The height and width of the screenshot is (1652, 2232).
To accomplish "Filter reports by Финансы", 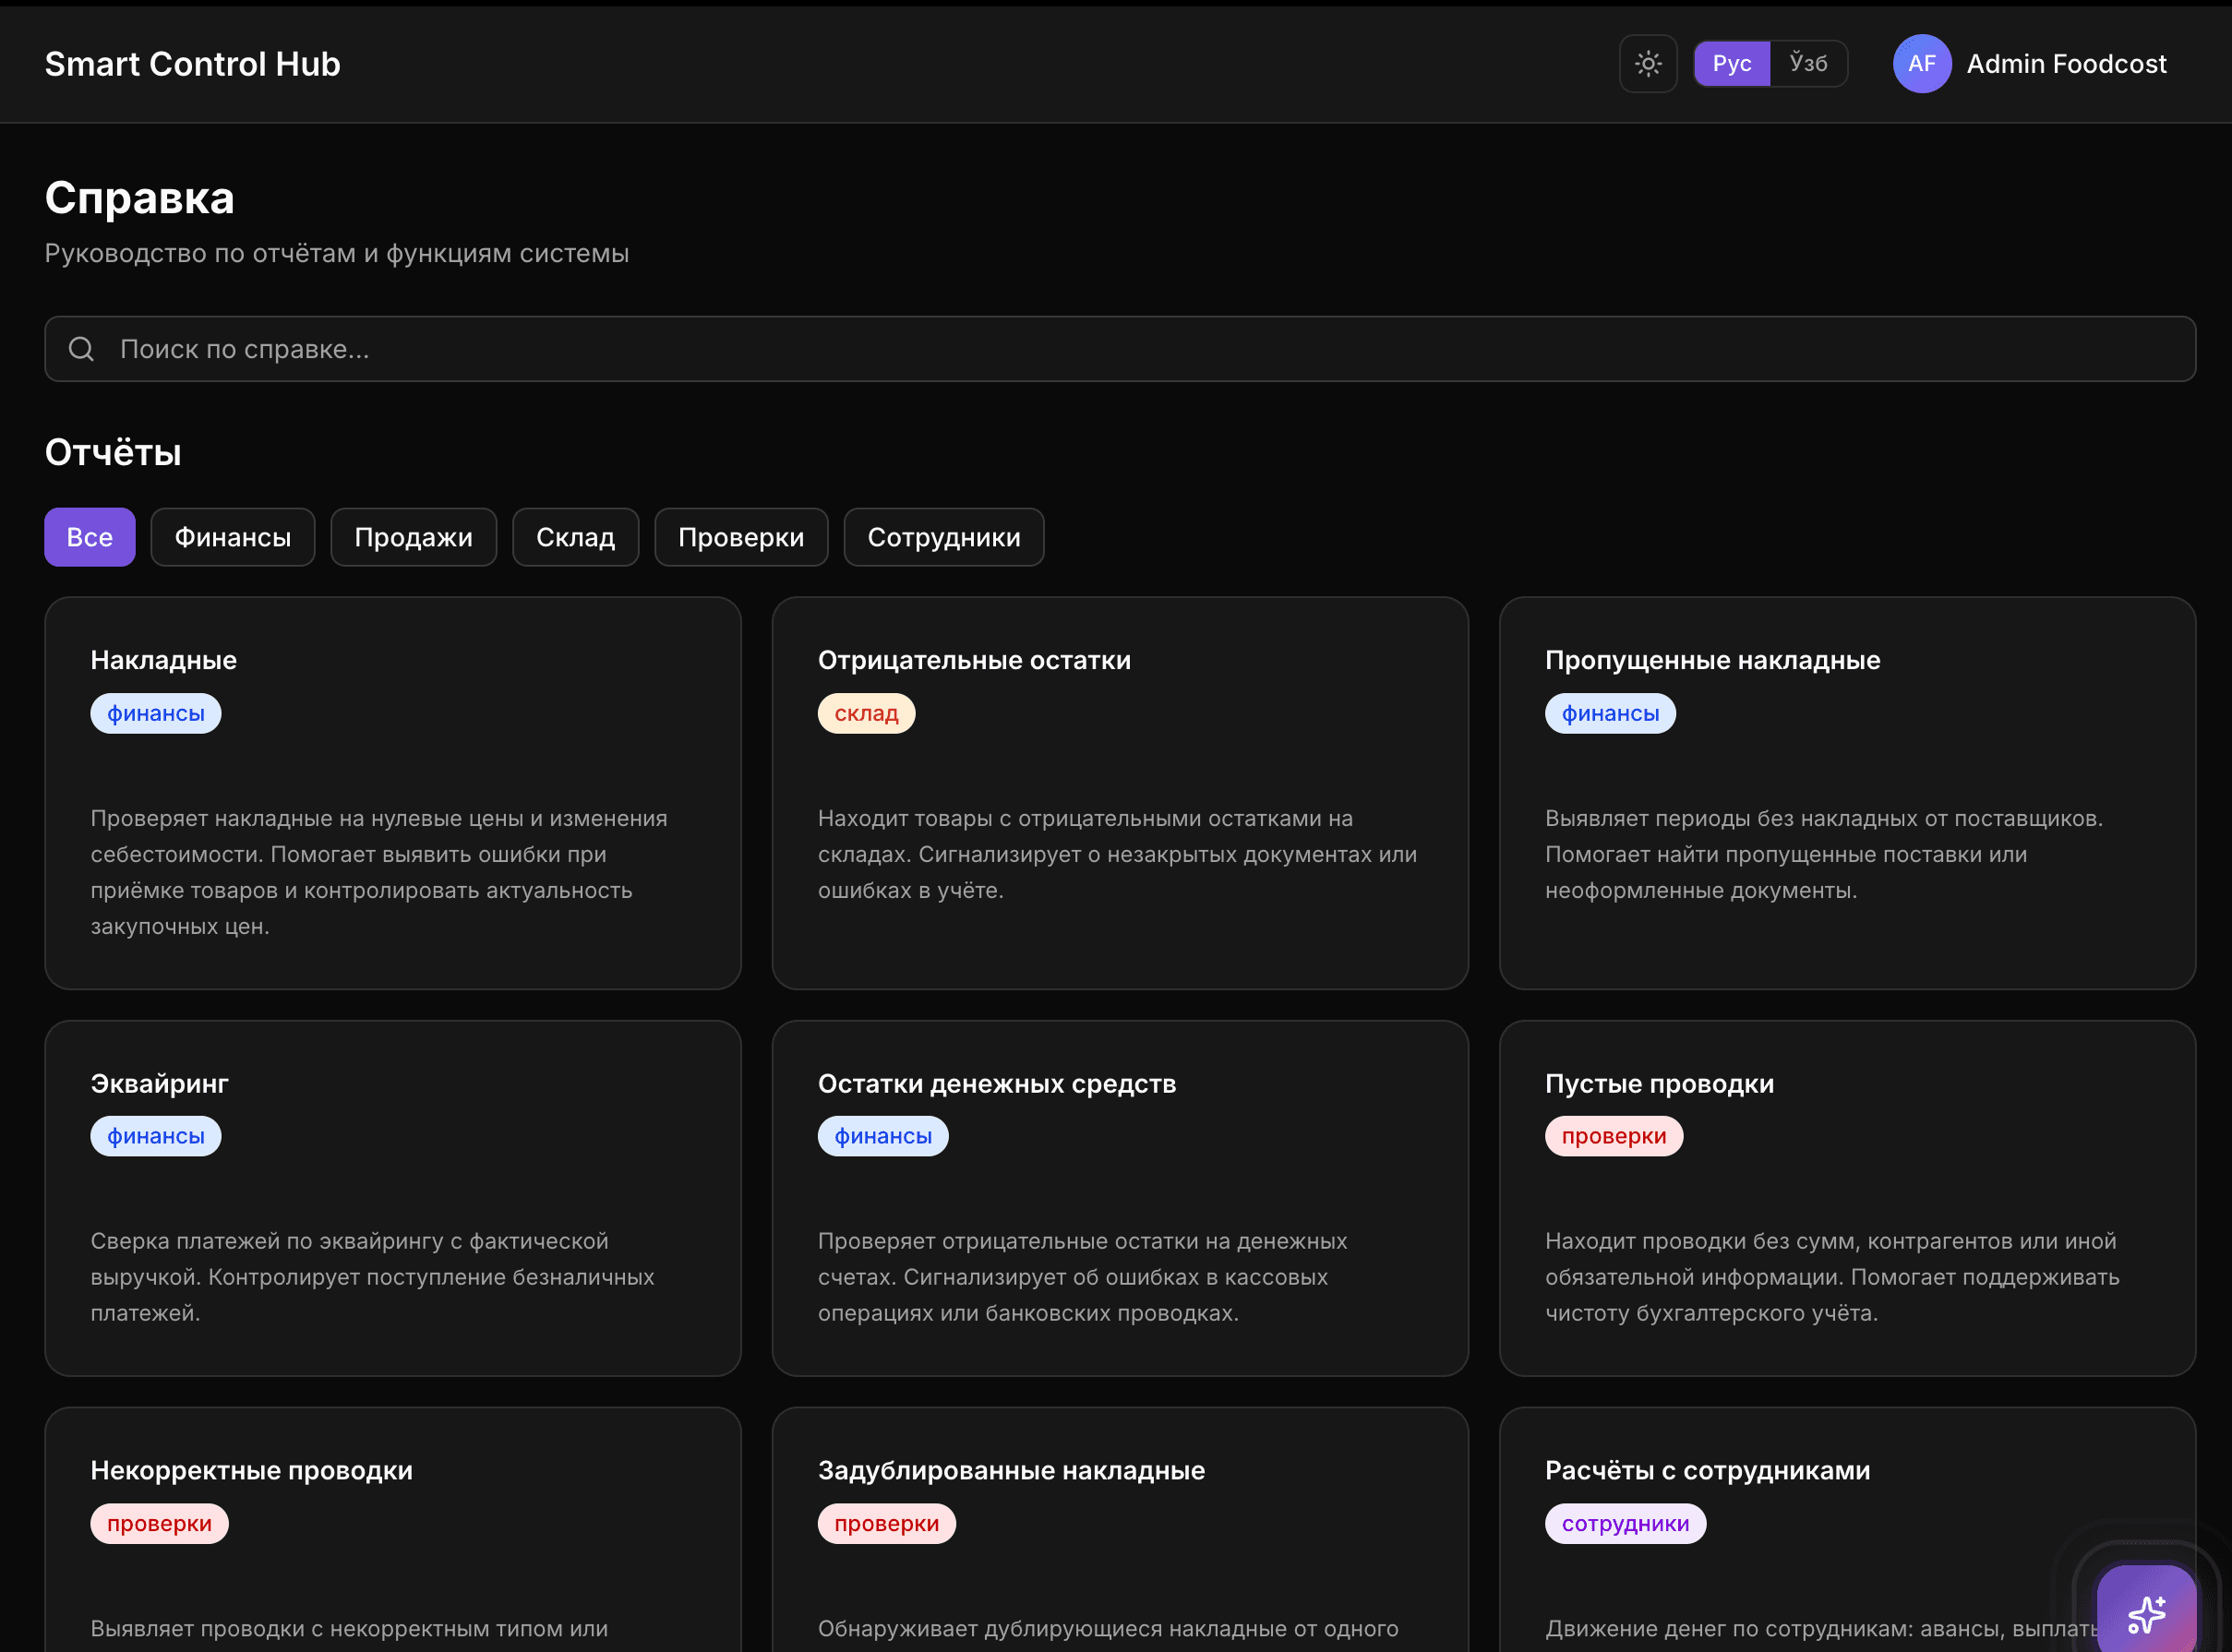I will (233, 537).
